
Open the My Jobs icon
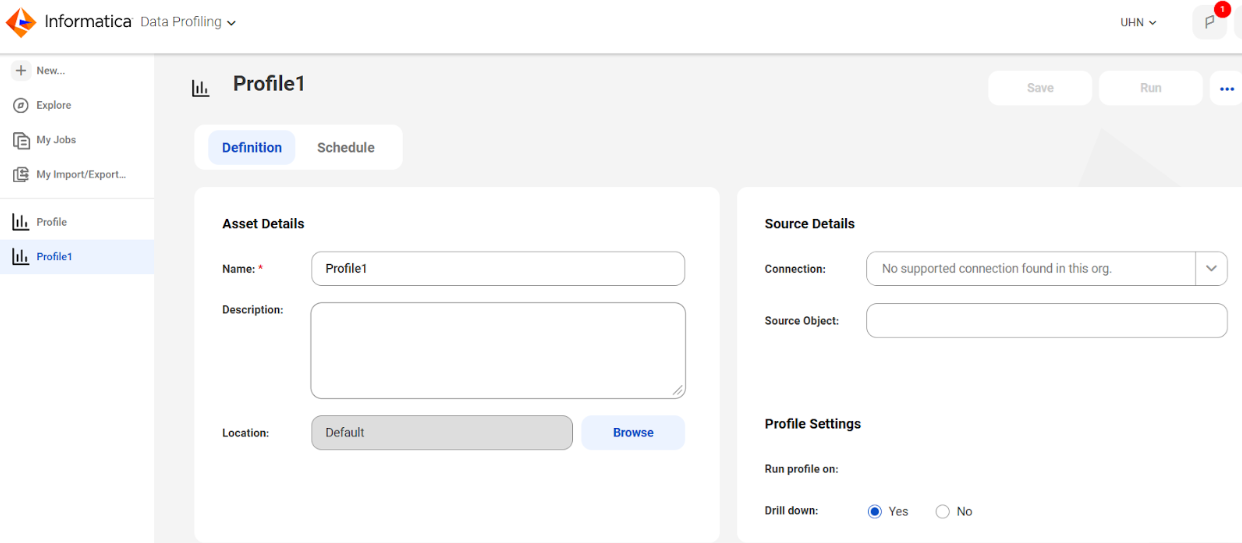[20, 140]
